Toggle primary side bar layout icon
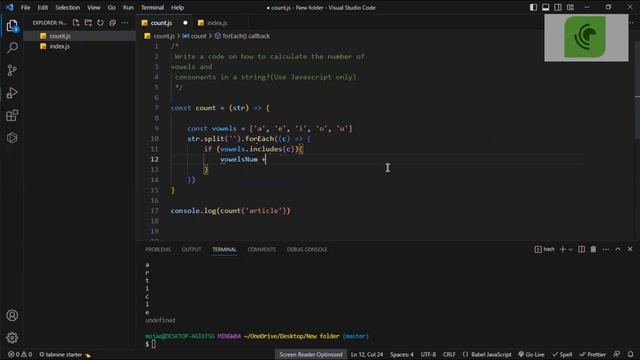Viewport: 640px width, 360px height. tap(533, 7)
